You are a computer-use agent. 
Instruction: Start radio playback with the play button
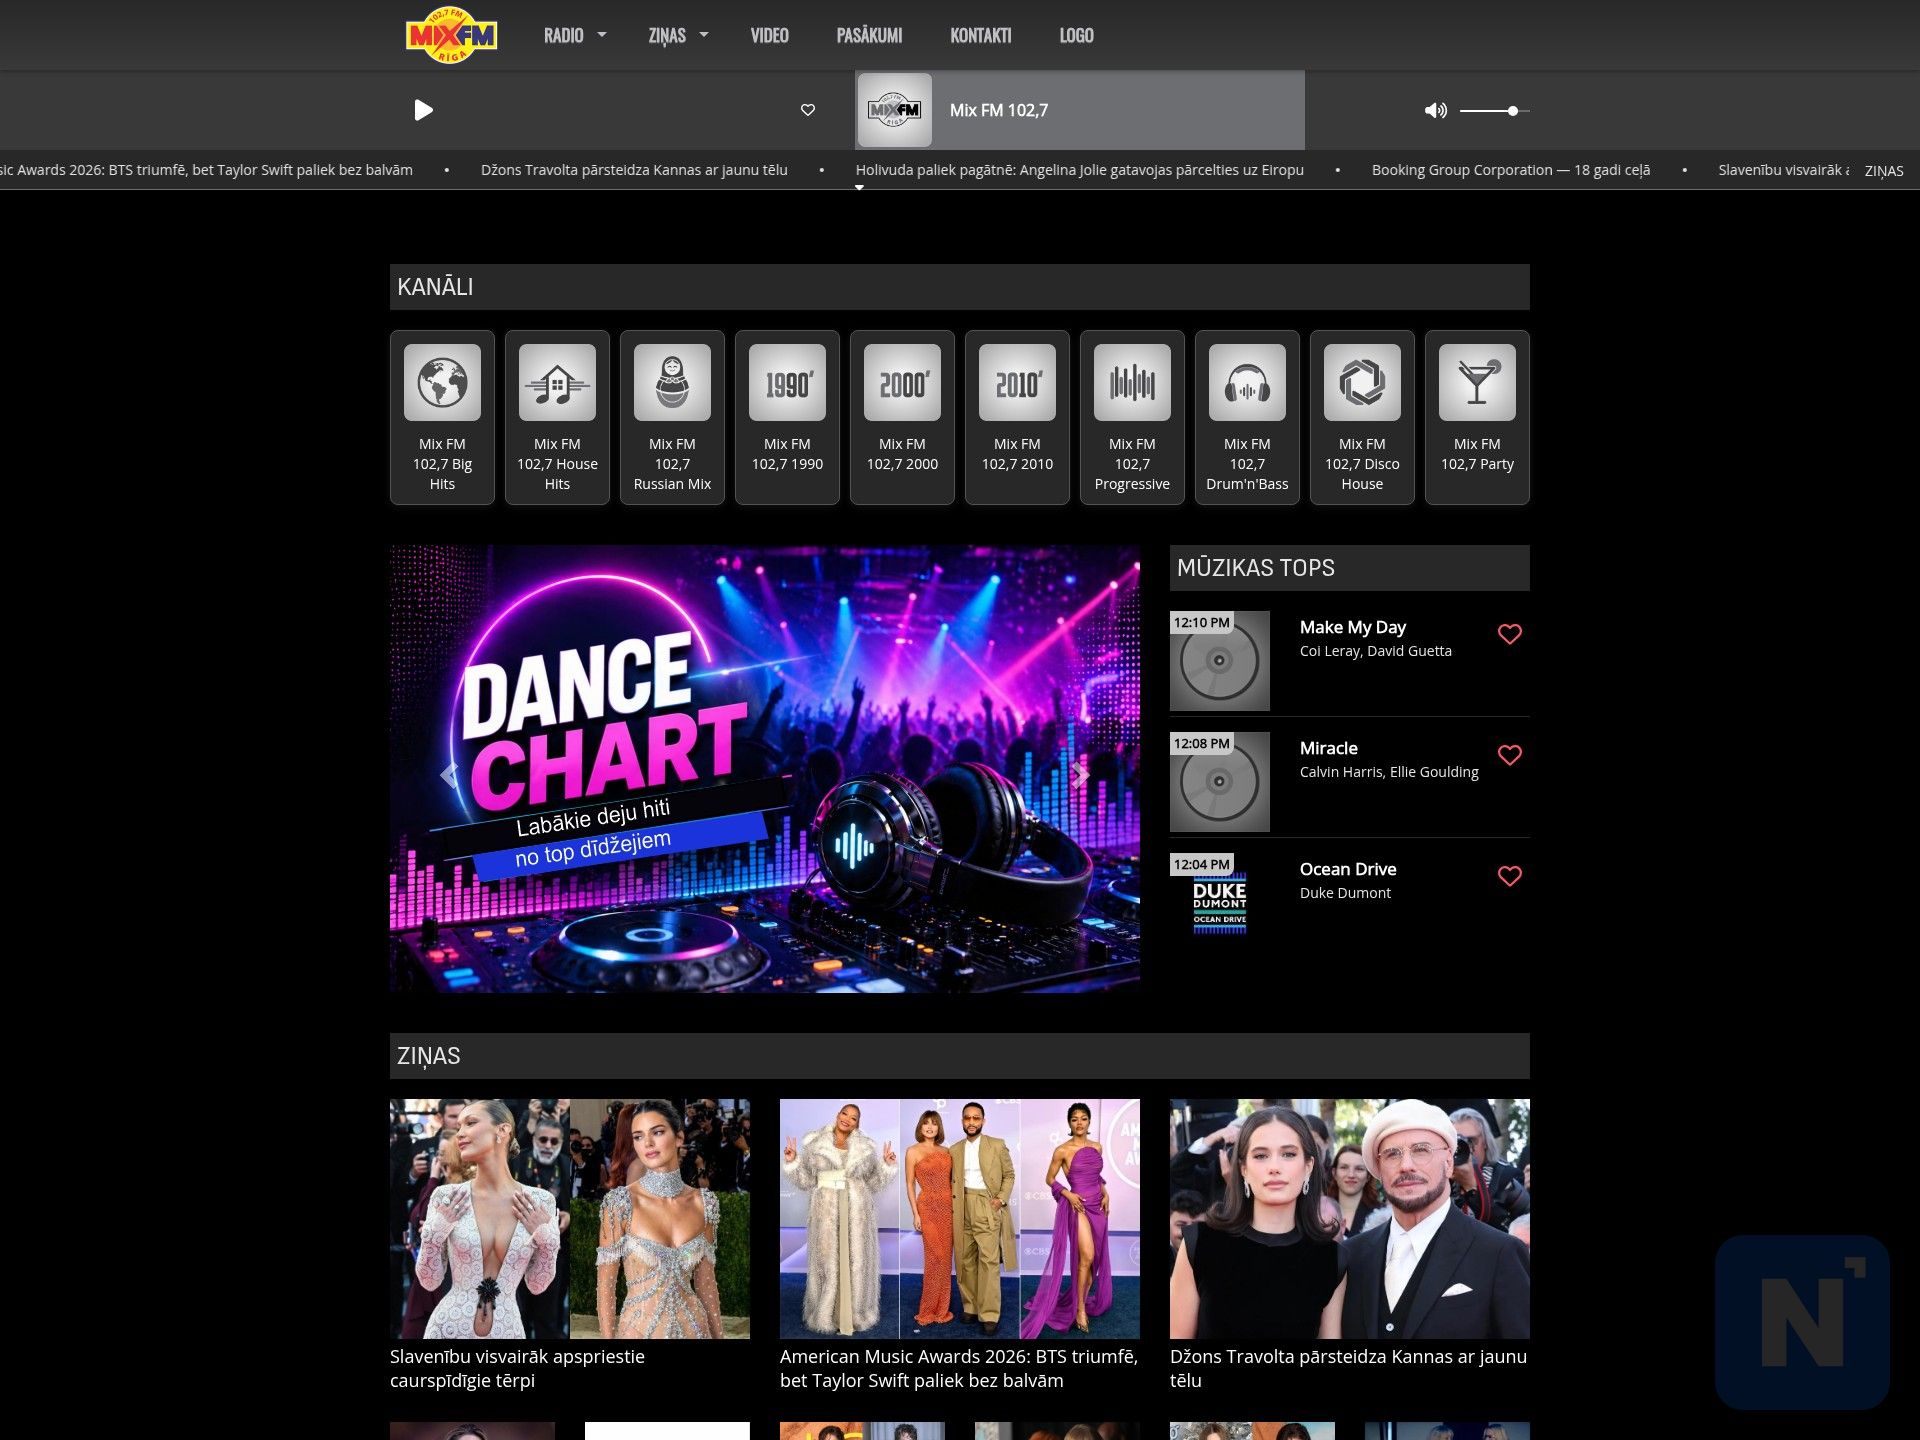[x=424, y=110]
